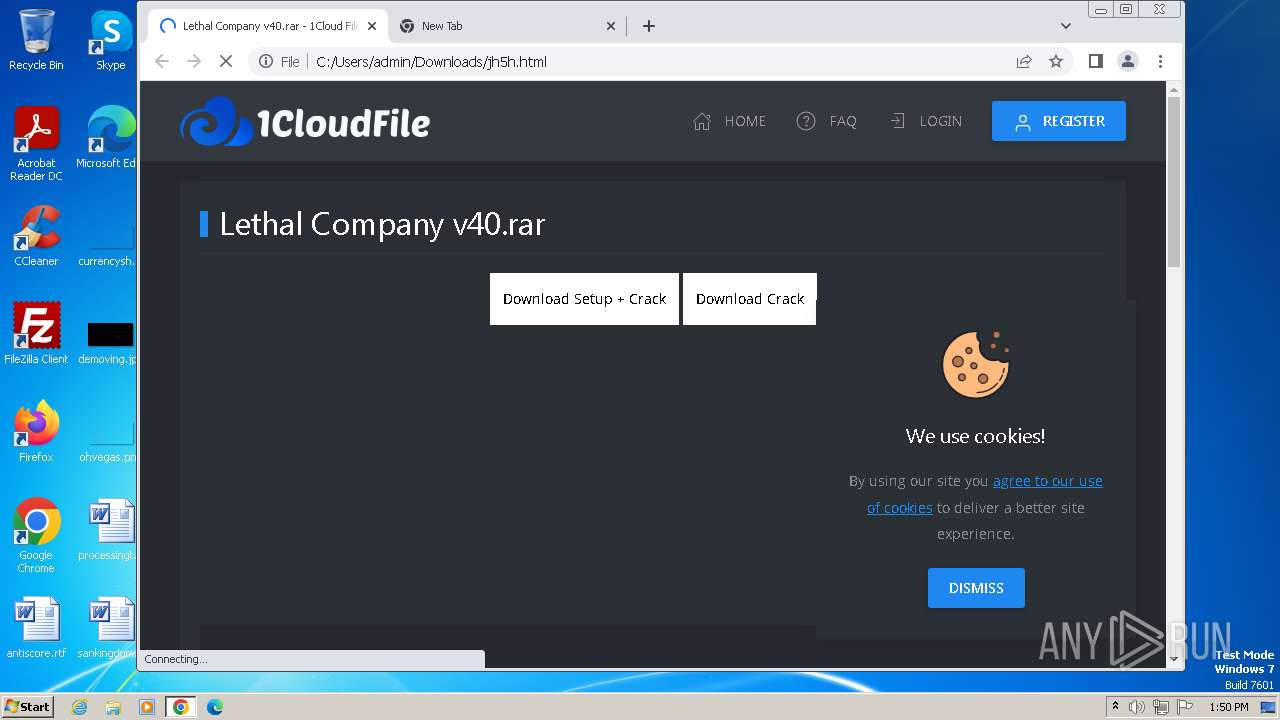
Task: Click the Download Crack button
Action: point(750,299)
